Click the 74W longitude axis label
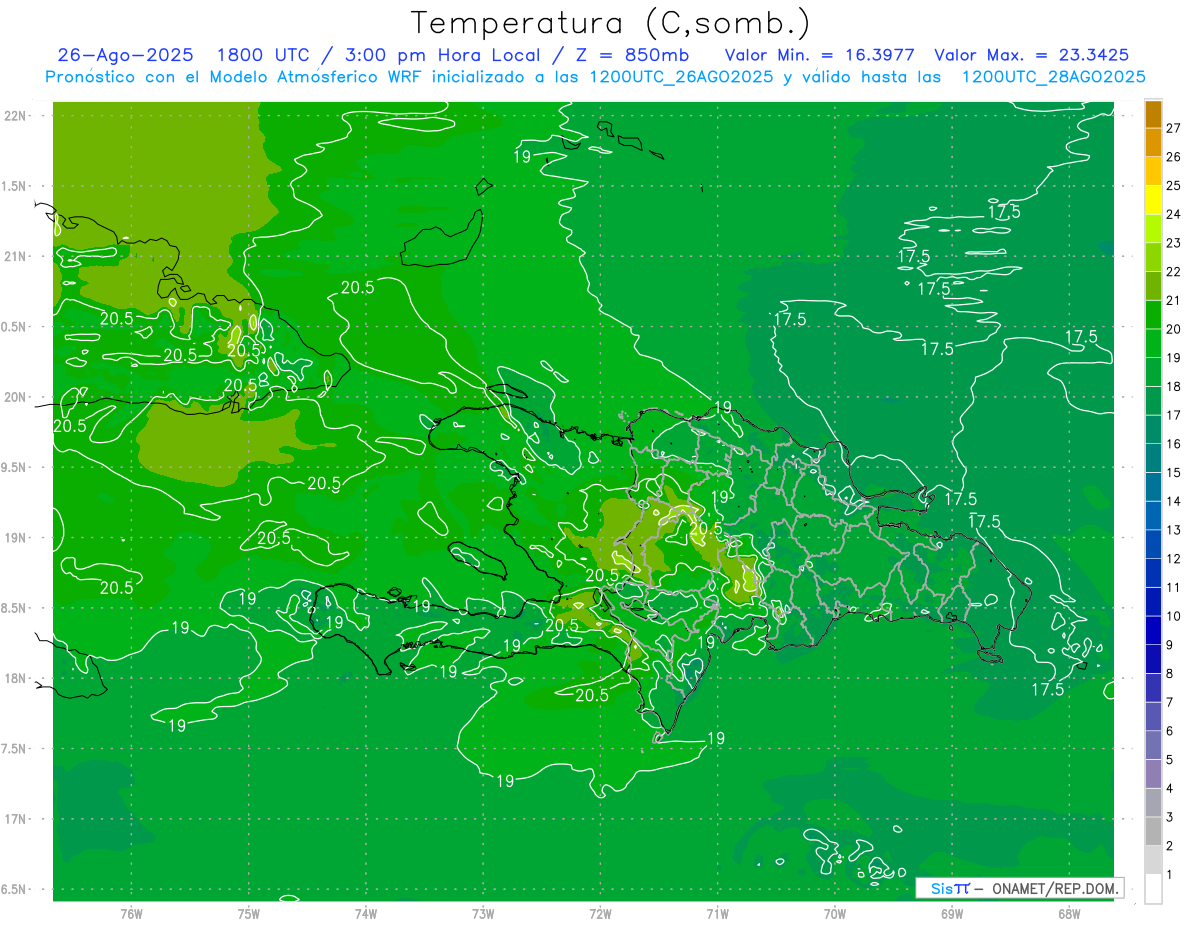This screenshot has height=927, width=1200. [366, 913]
